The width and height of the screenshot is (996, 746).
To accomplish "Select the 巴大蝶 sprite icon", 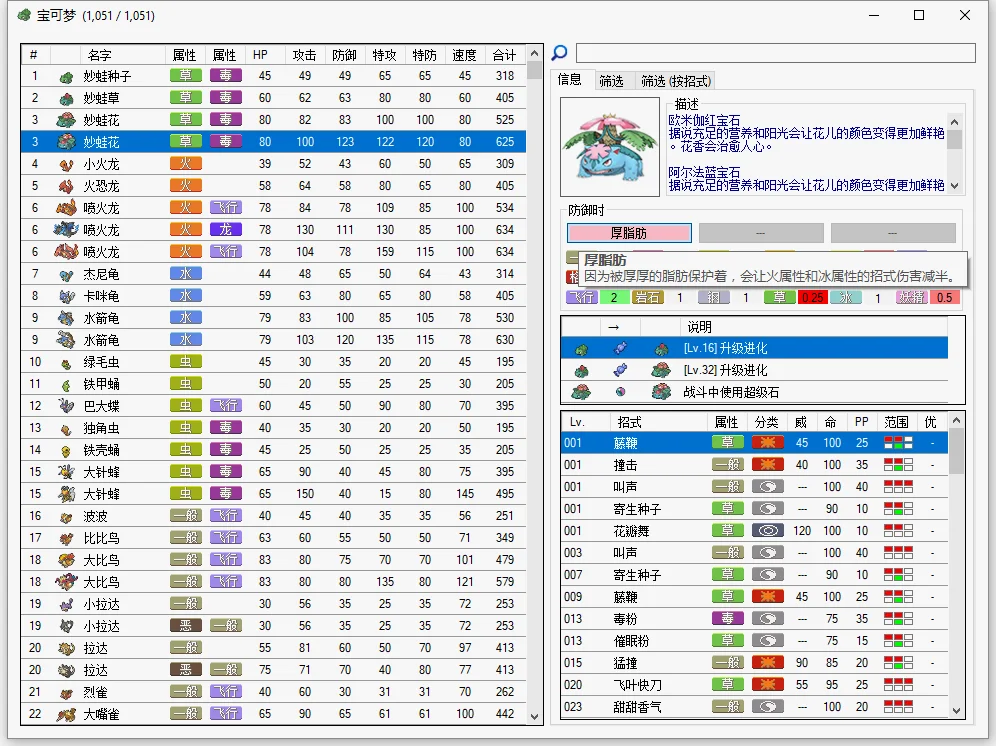I will 66,406.
